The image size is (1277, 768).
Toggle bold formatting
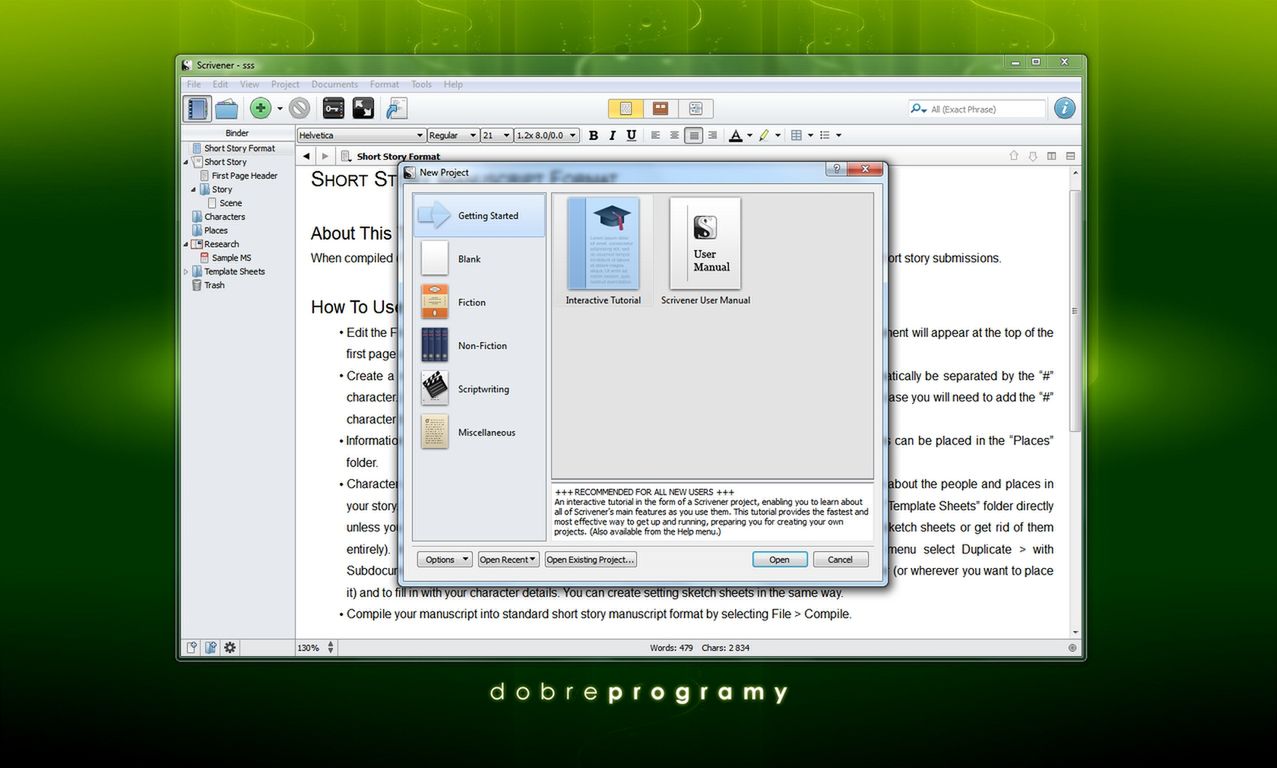(x=593, y=135)
